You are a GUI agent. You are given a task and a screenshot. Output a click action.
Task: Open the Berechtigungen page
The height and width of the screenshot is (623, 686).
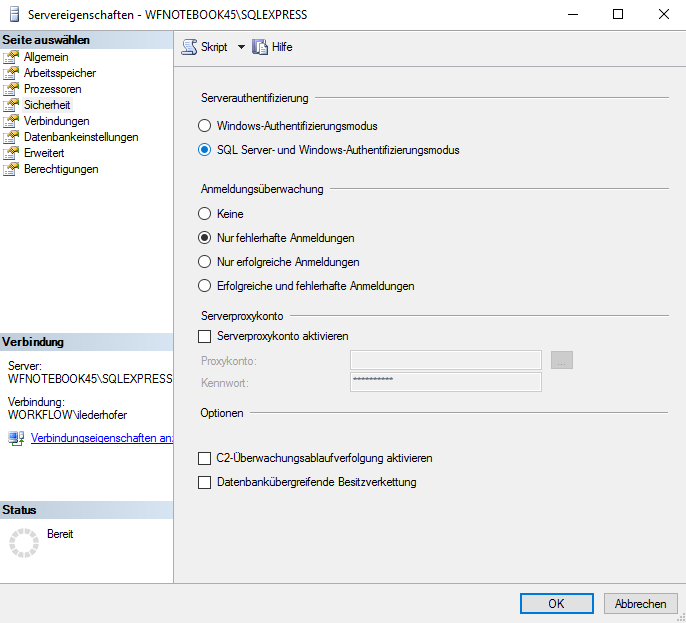[61, 169]
